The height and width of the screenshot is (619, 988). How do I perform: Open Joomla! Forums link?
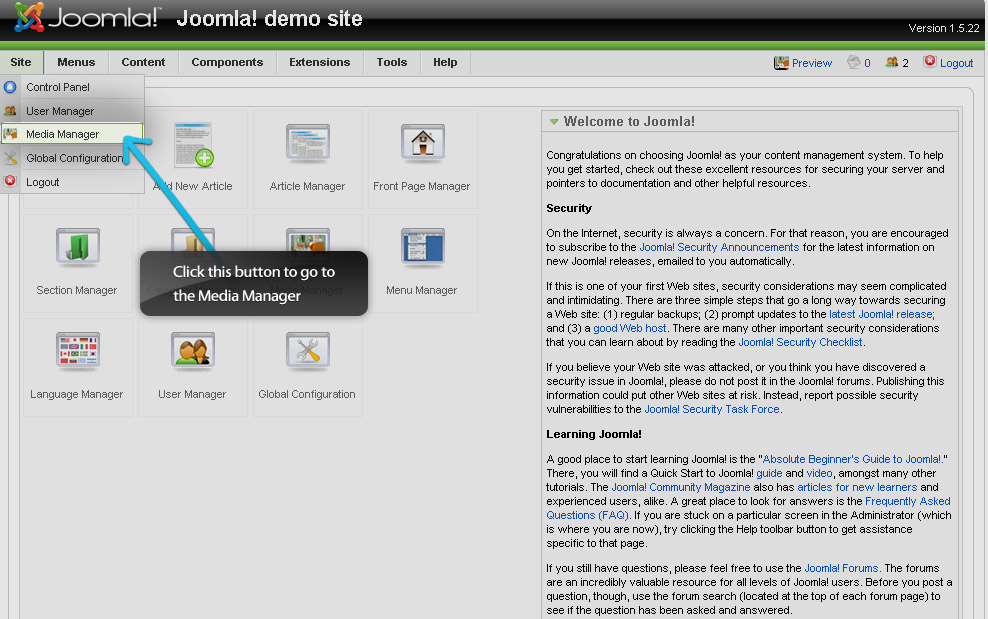tap(841, 568)
